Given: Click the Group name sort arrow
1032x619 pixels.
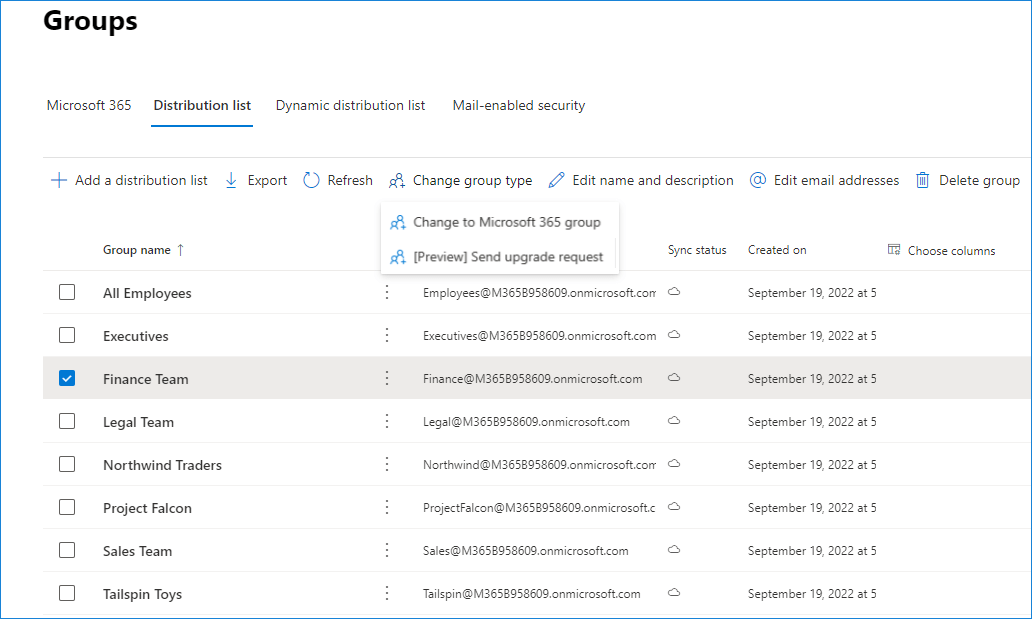Looking at the screenshot, I should coord(181,250).
